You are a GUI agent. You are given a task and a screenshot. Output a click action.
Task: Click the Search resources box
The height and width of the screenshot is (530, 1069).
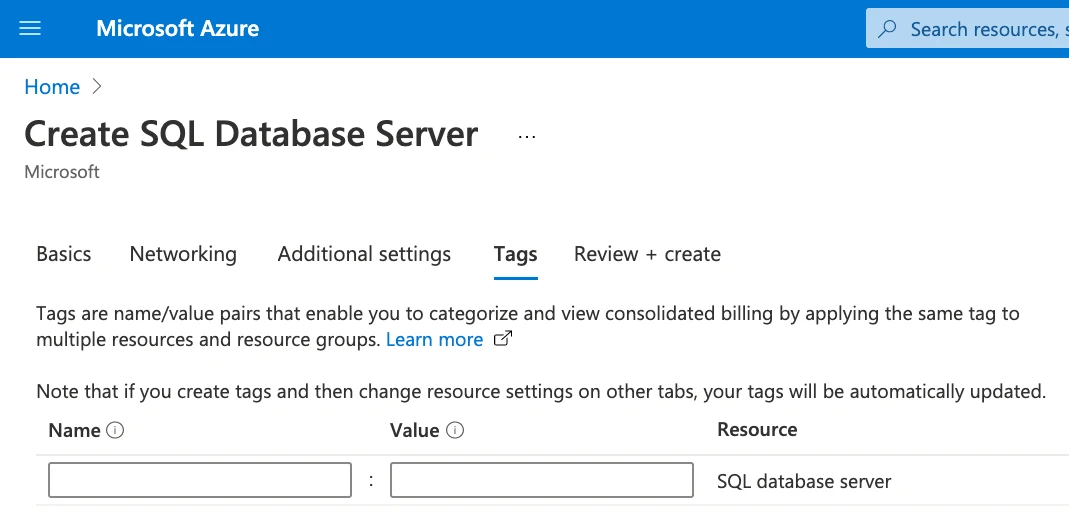pyautogui.click(x=967, y=29)
